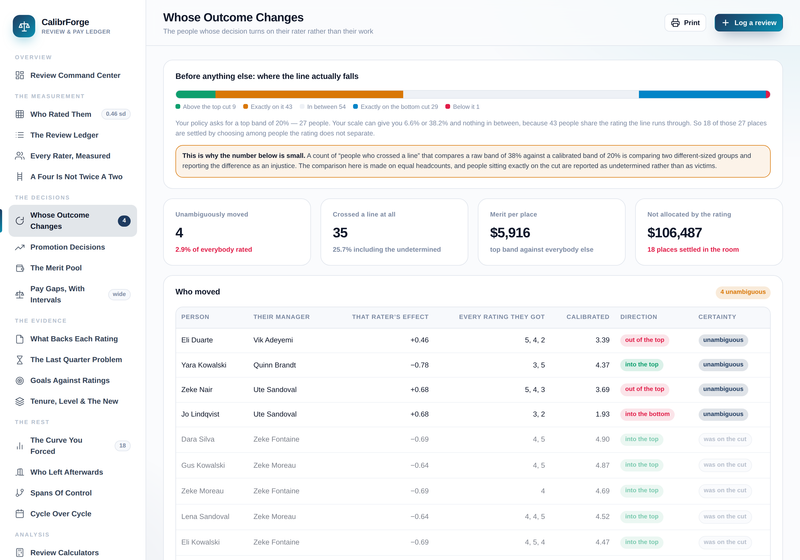
Task: Click the Log a review button
Action: coord(748,22)
